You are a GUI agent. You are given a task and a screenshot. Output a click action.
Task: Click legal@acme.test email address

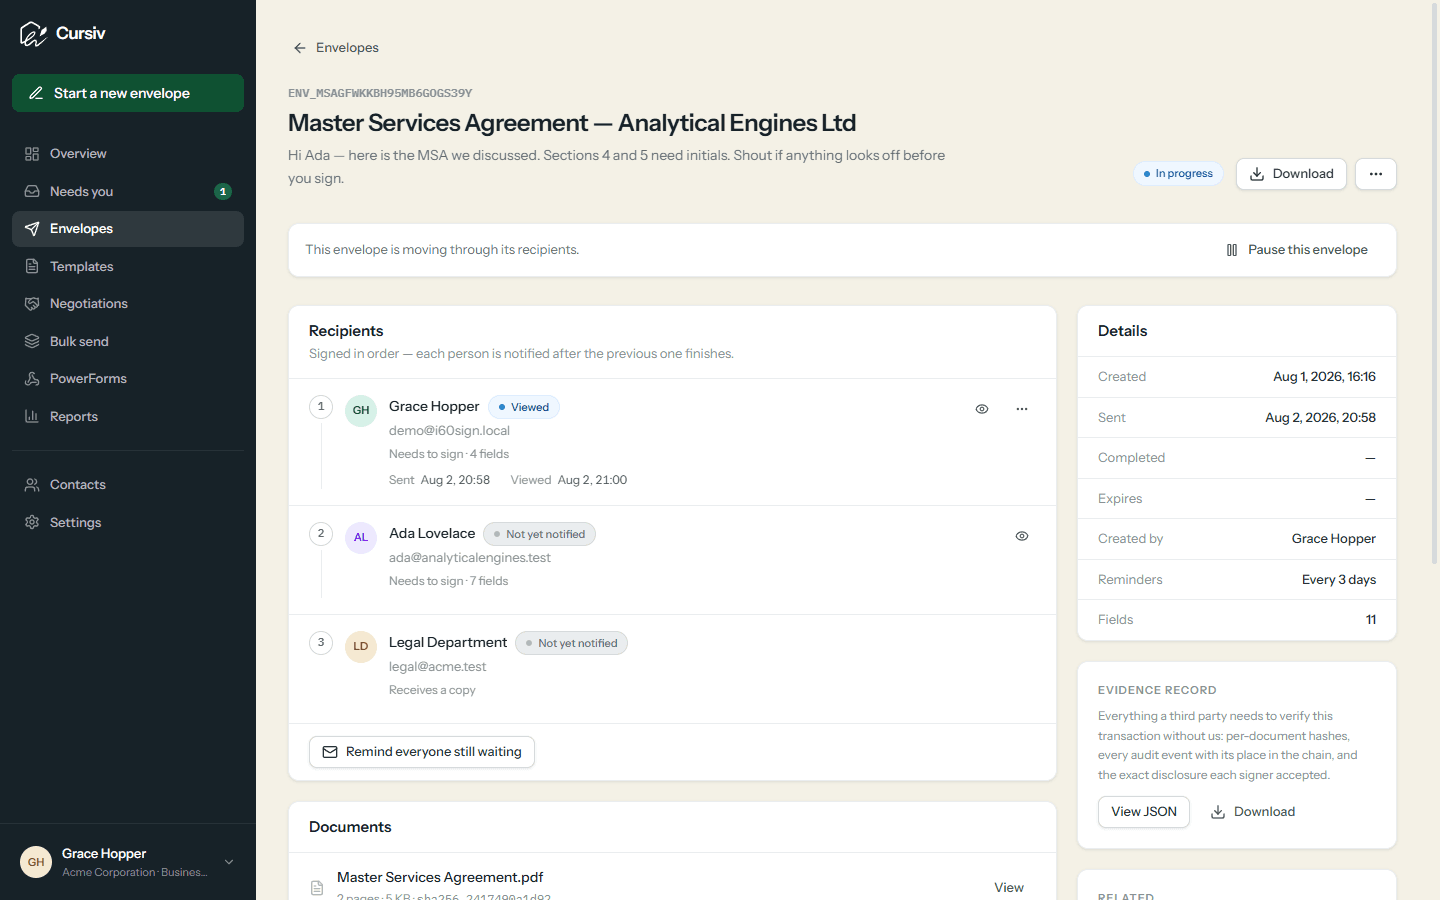click(437, 667)
